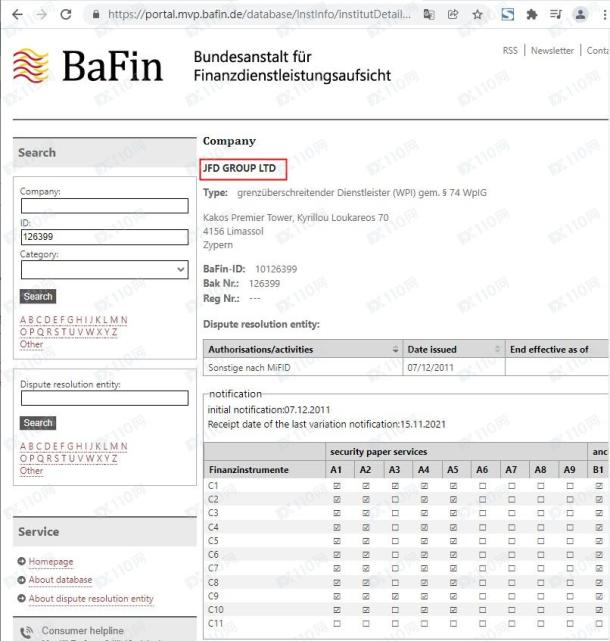Toggle the C11 A1 checkbox
The image size is (610, 641).
pos(337,624)
